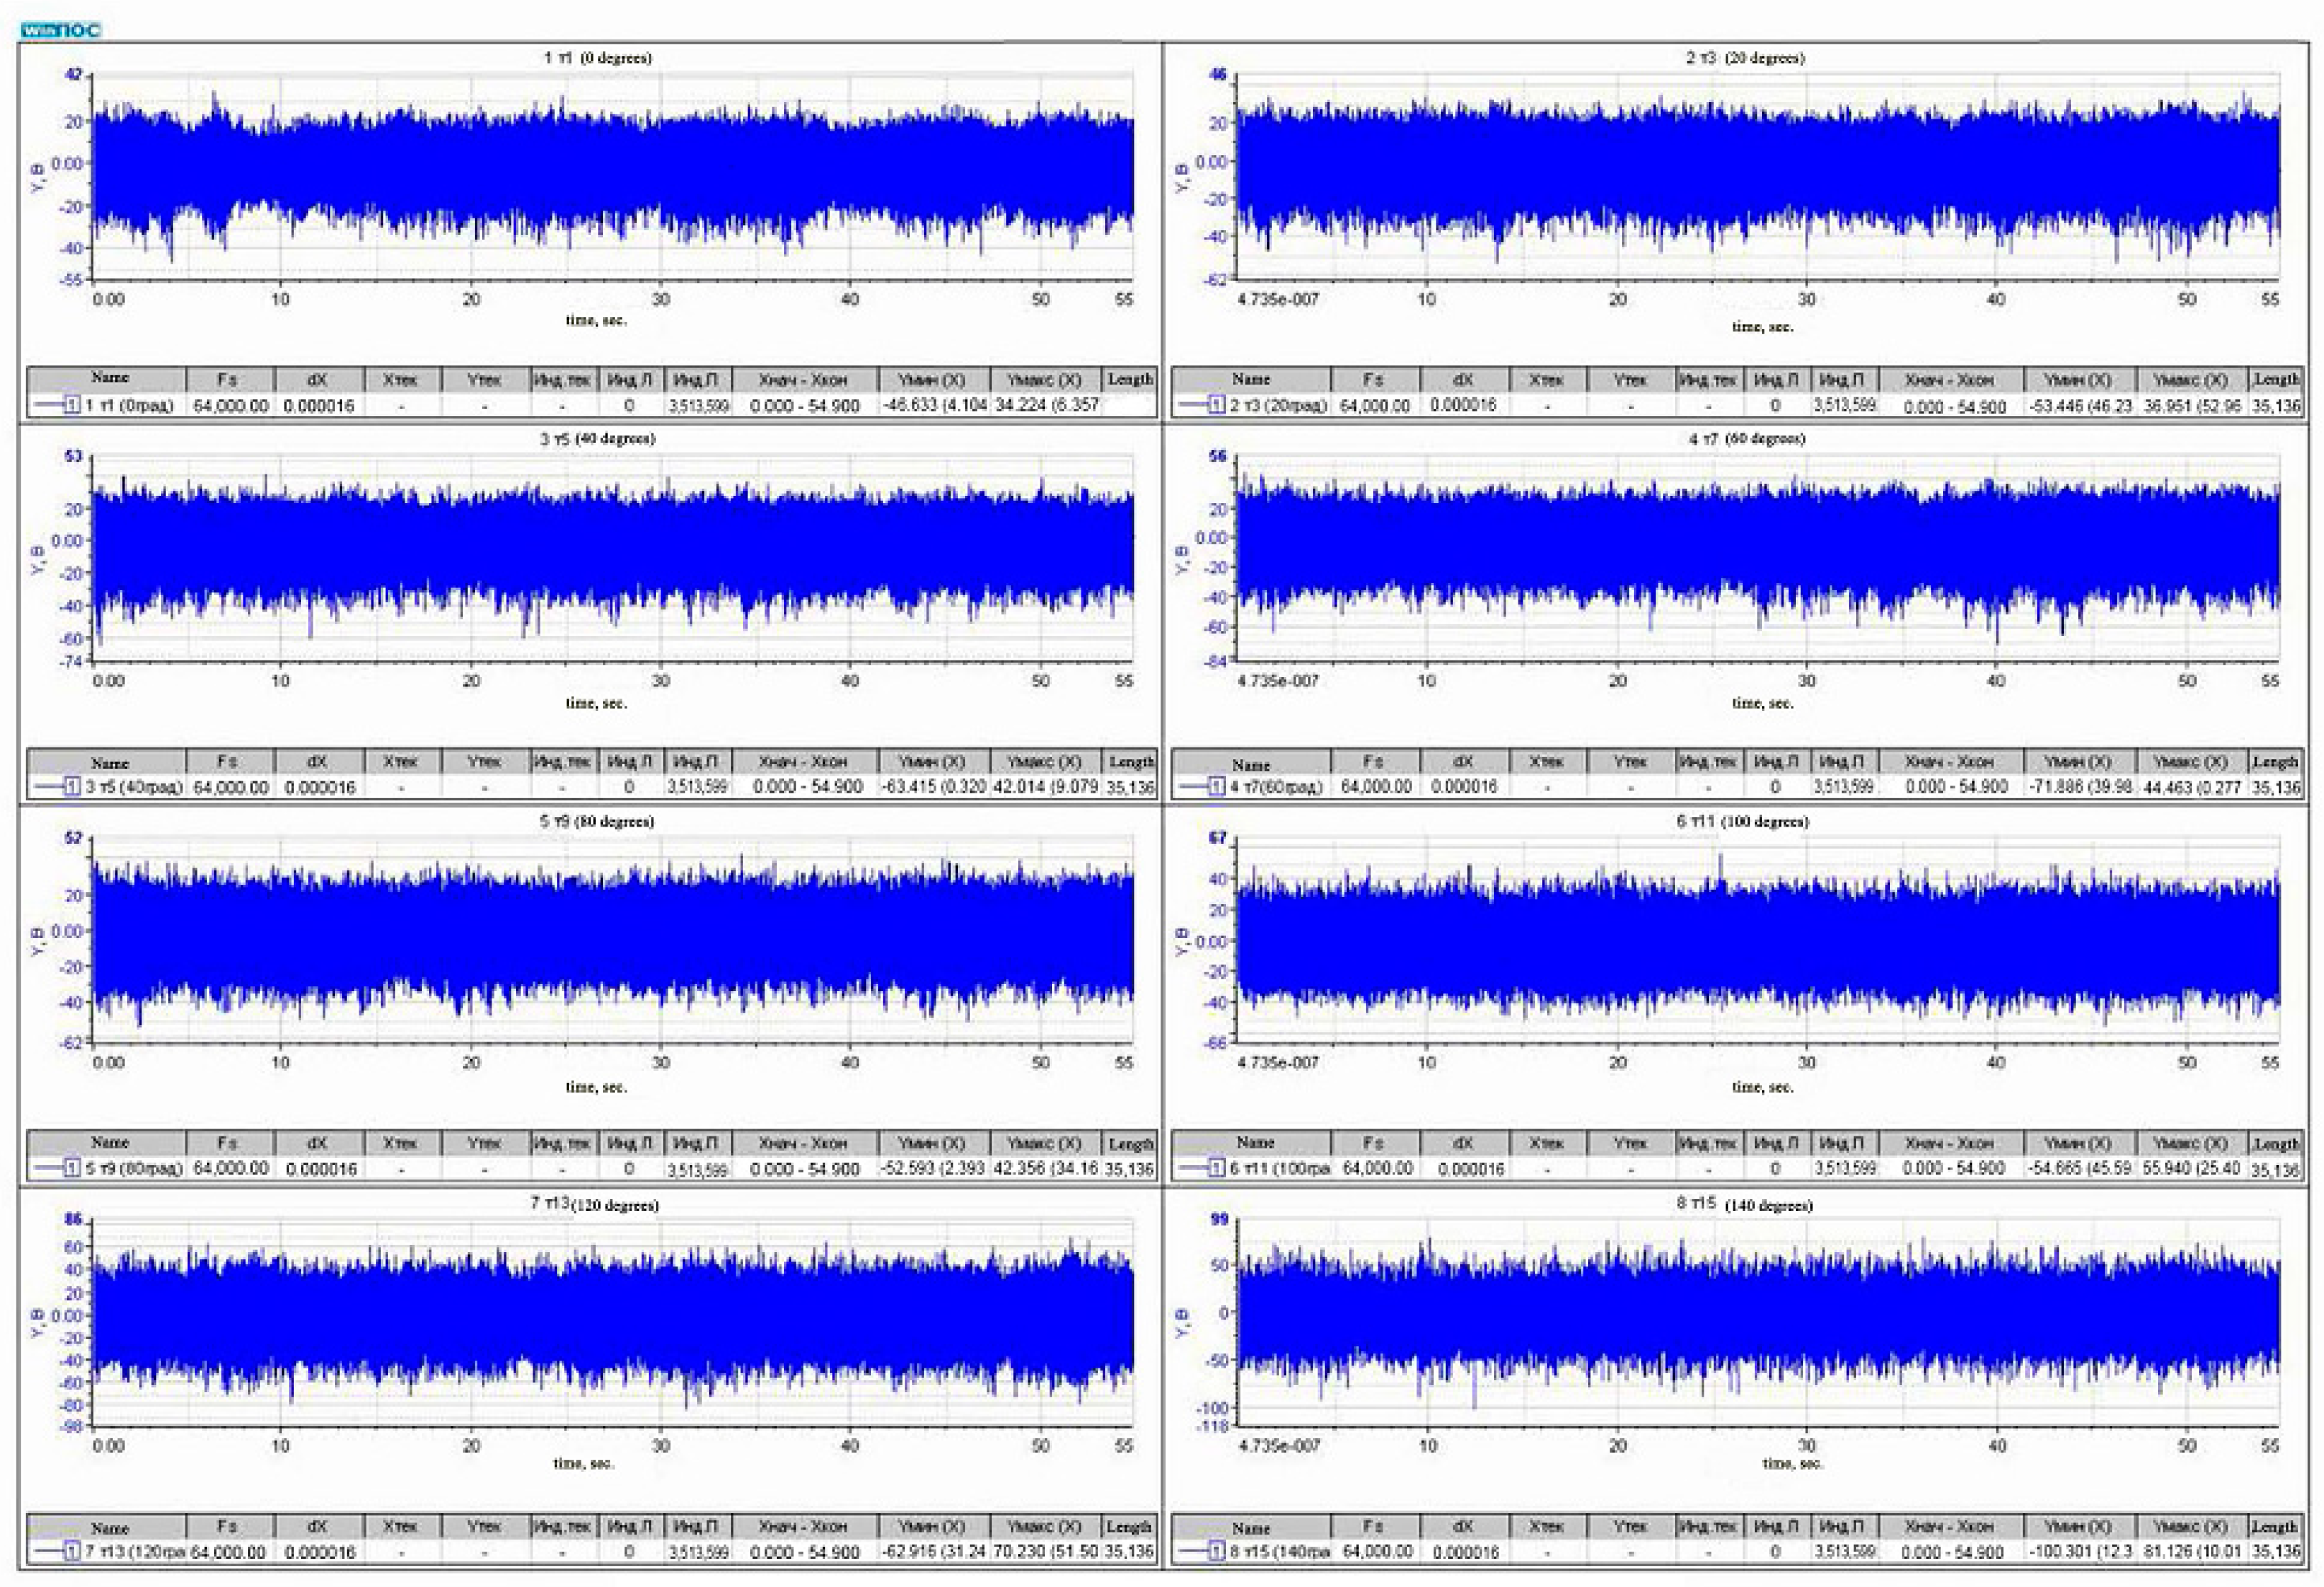
Task: Click the WinПОС logo in top-left corner
Action: coord(61,30)
